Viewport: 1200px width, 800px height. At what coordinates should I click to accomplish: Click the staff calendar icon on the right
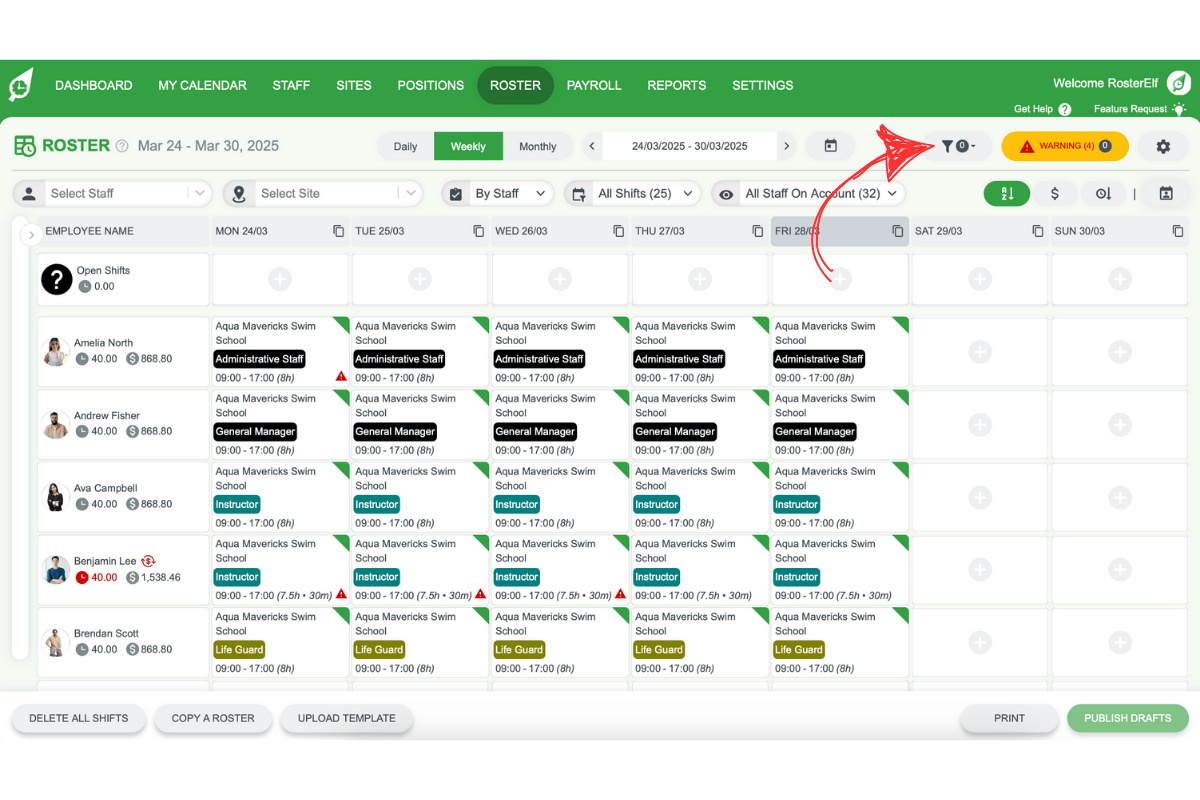[x=1166, y=193]
